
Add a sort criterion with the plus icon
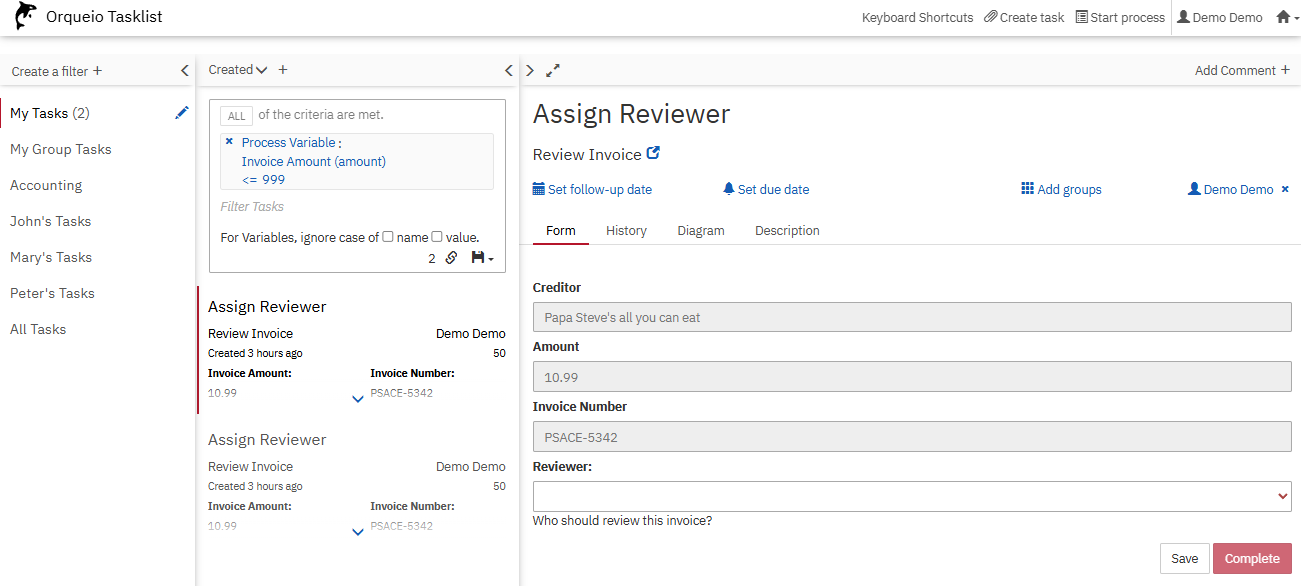pos(283,70)
